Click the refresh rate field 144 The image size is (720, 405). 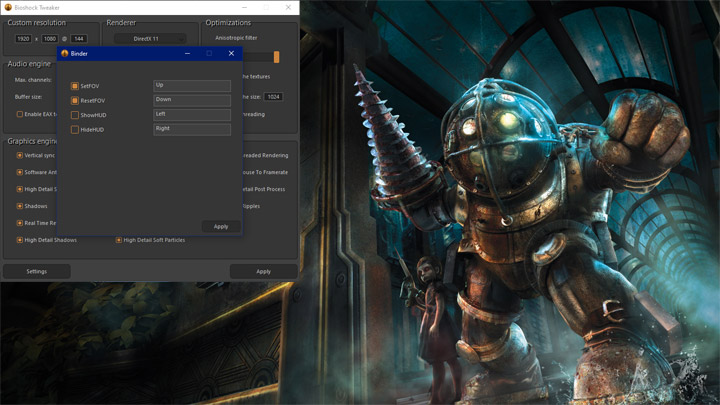79,39
